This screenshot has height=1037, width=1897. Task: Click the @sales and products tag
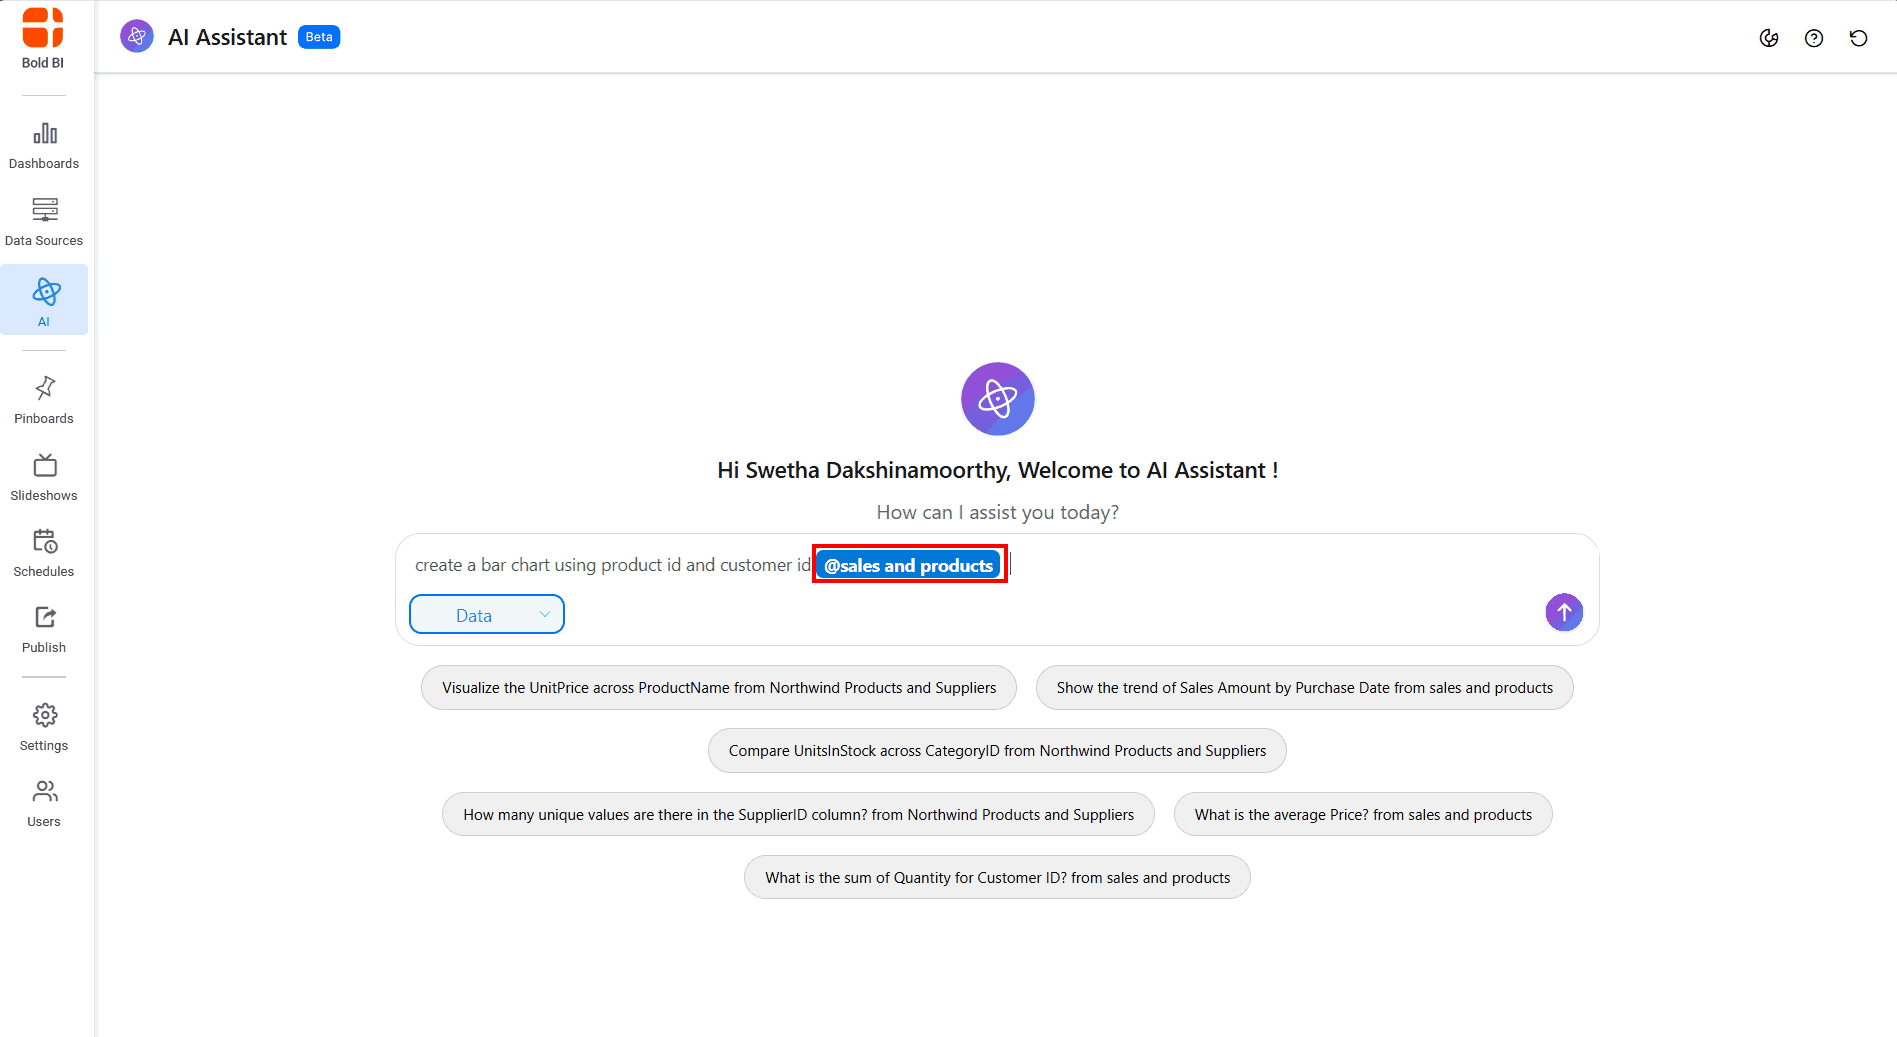[909, 565]
